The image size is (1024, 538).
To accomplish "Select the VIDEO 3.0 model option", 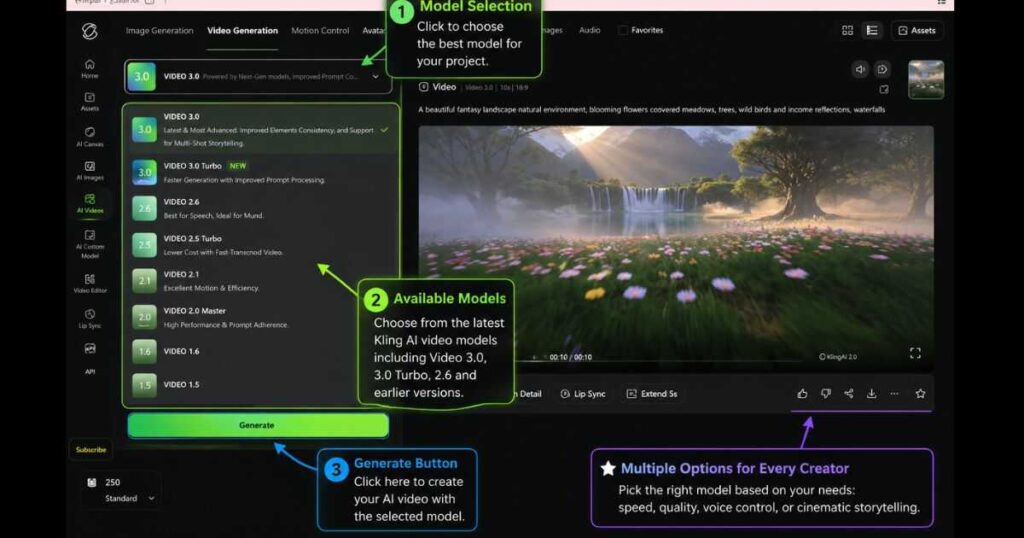I will click(x=261, y=129).
